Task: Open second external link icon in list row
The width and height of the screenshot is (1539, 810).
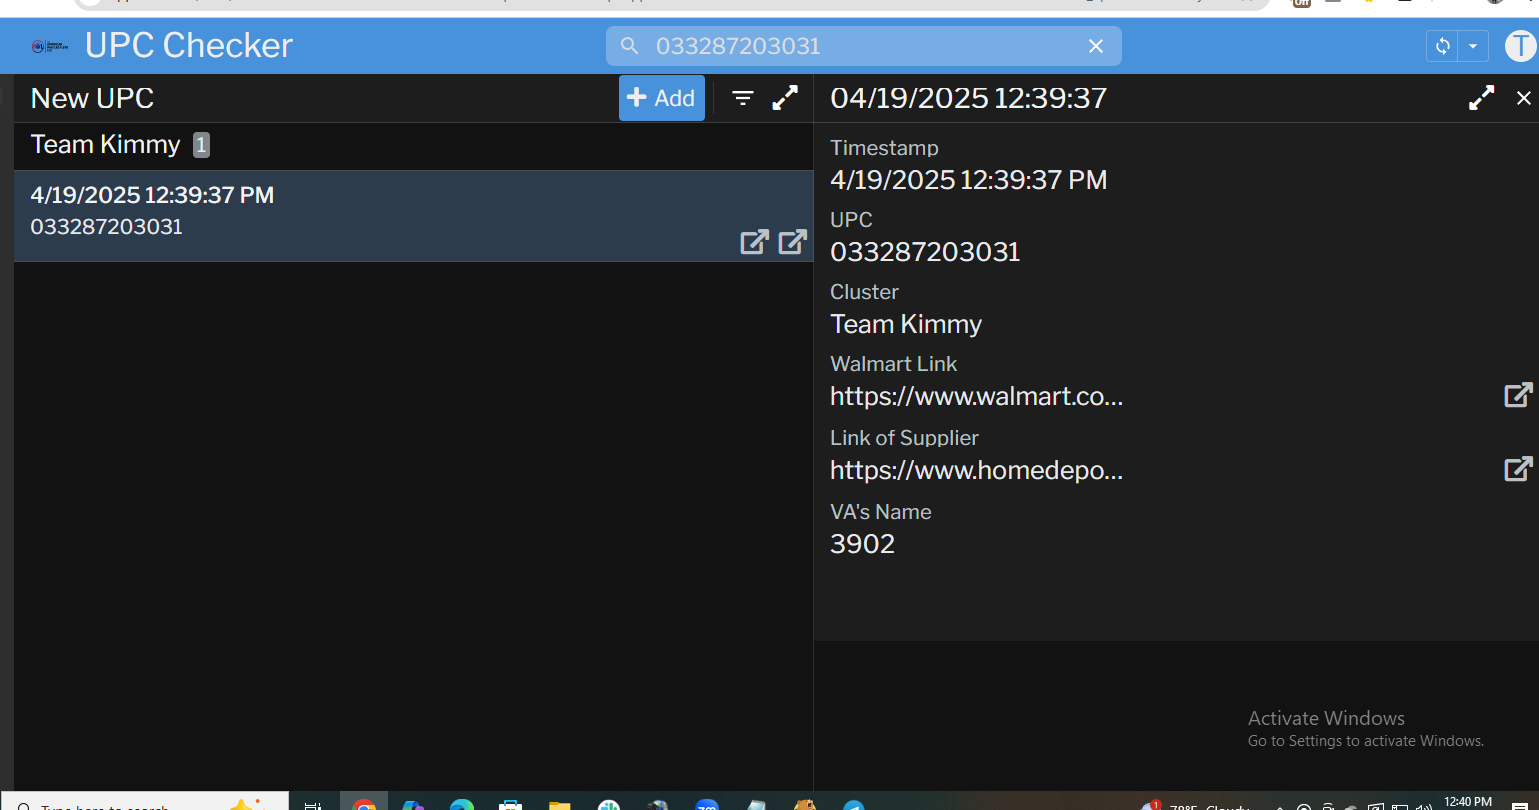Action: tap(792, 242)
